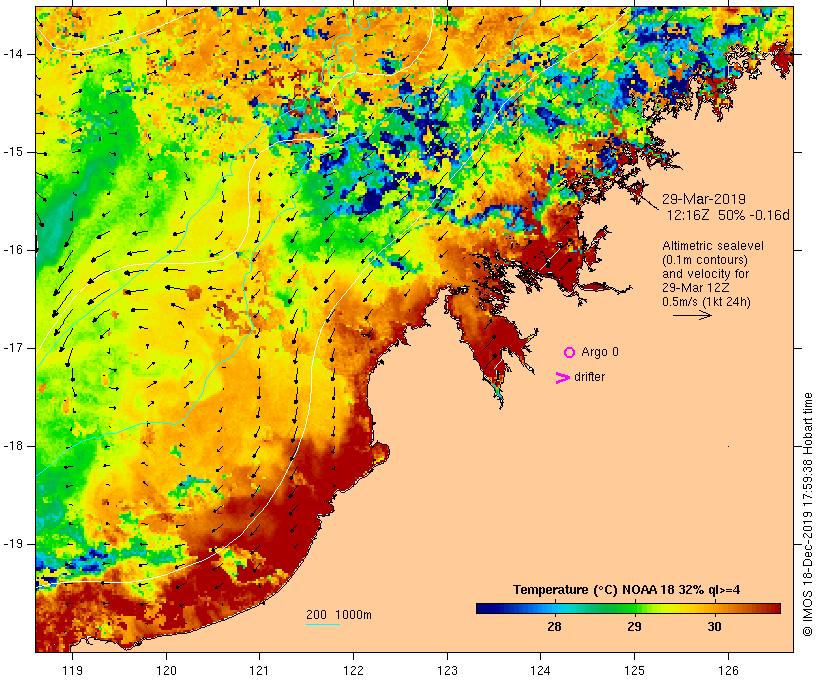
Task: Click the 'Altimetric sealevel' label
Action: pos(713,246)
